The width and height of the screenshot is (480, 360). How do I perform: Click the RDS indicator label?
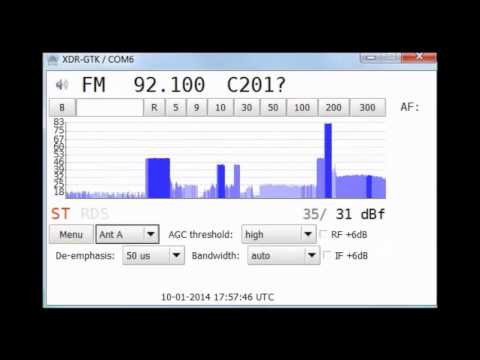tap(95, 214)
